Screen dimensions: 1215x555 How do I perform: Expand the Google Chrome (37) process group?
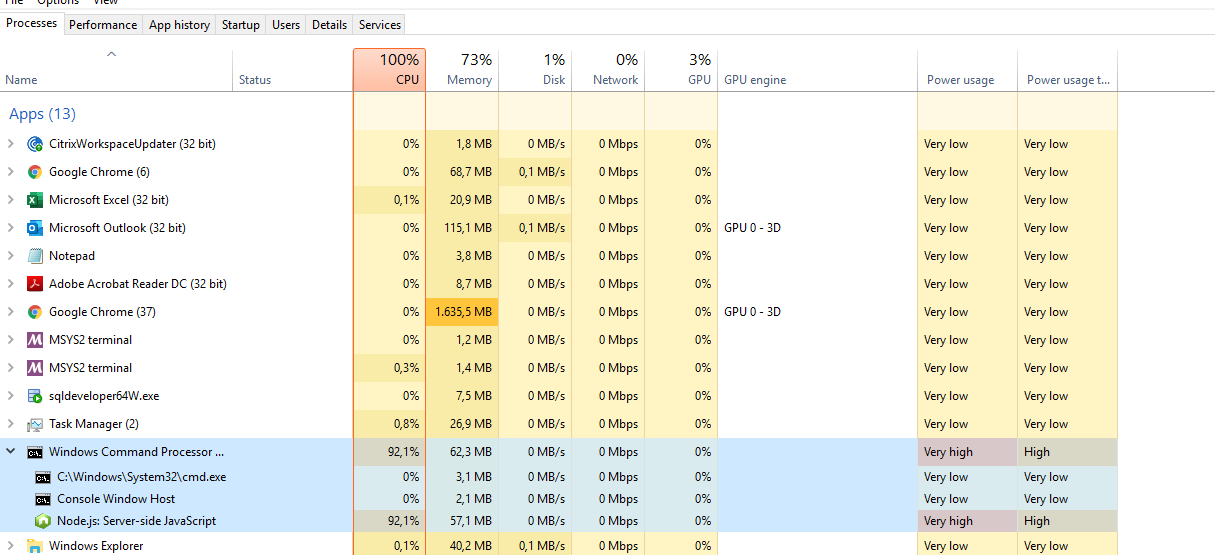(x=11, y=312)
